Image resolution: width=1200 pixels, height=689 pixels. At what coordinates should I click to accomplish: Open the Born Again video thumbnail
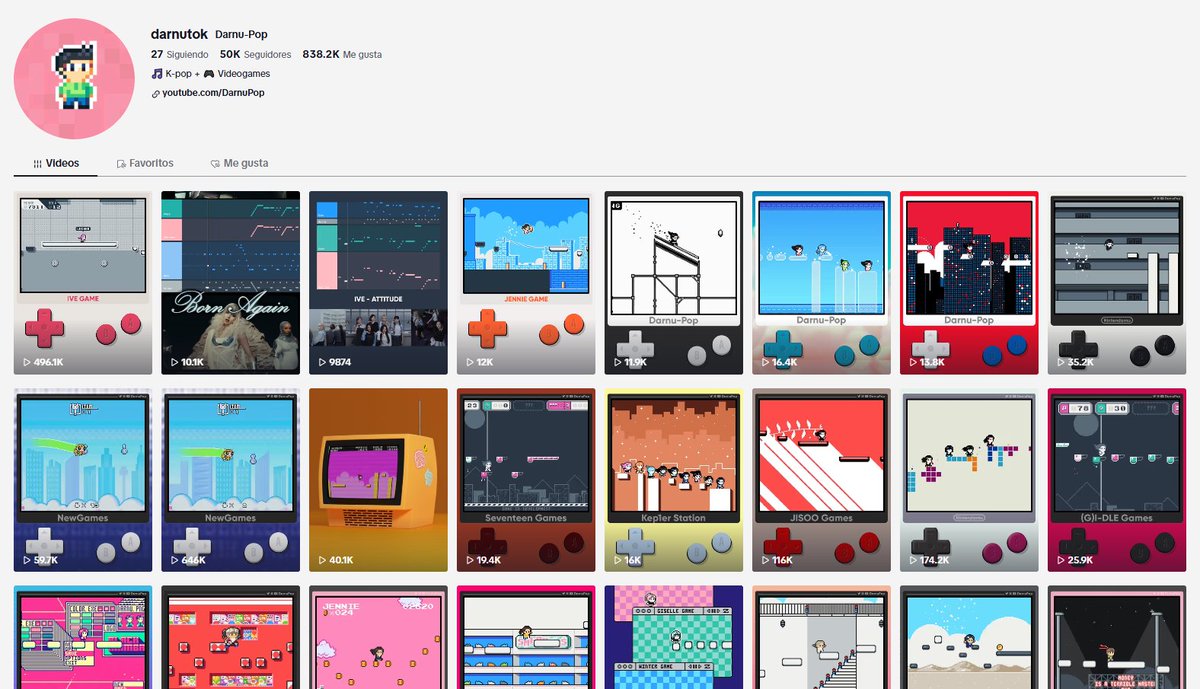tap(231, 282)
